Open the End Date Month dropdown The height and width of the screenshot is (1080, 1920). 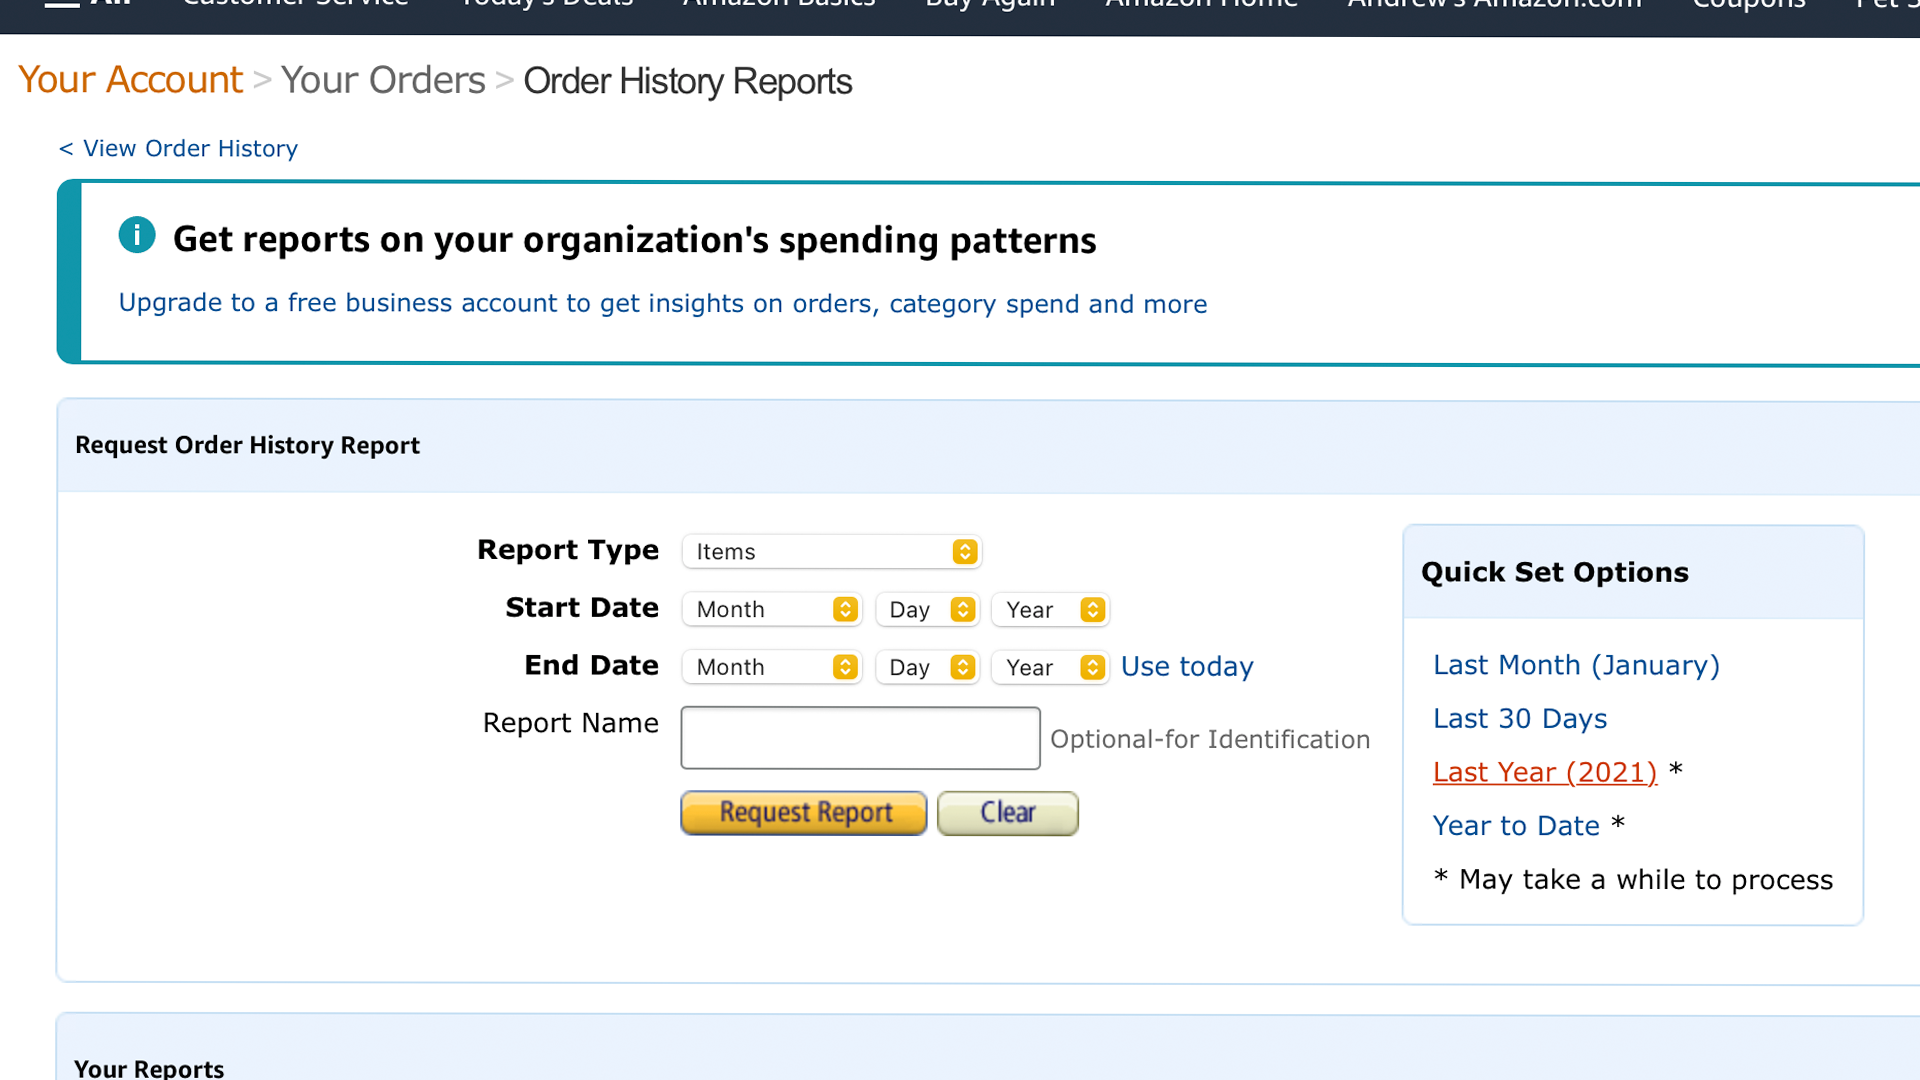[772, 667]
